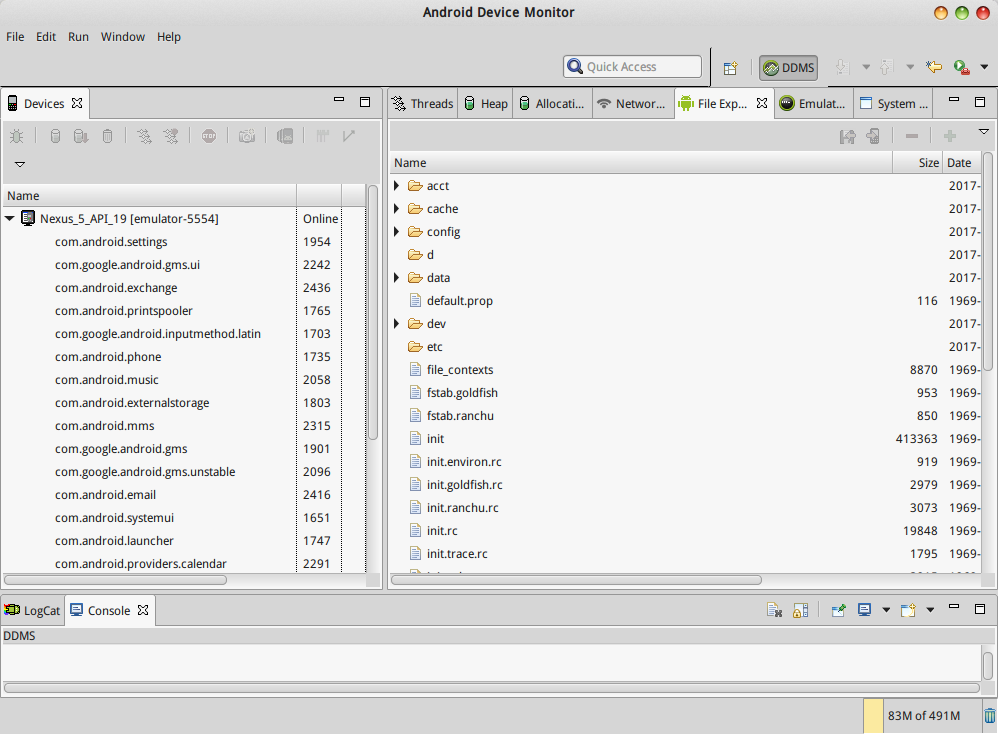Viewport: 998px width, 734px height.
Task: Click the 83M of 491M heap status
Action: tap(924, 716)
